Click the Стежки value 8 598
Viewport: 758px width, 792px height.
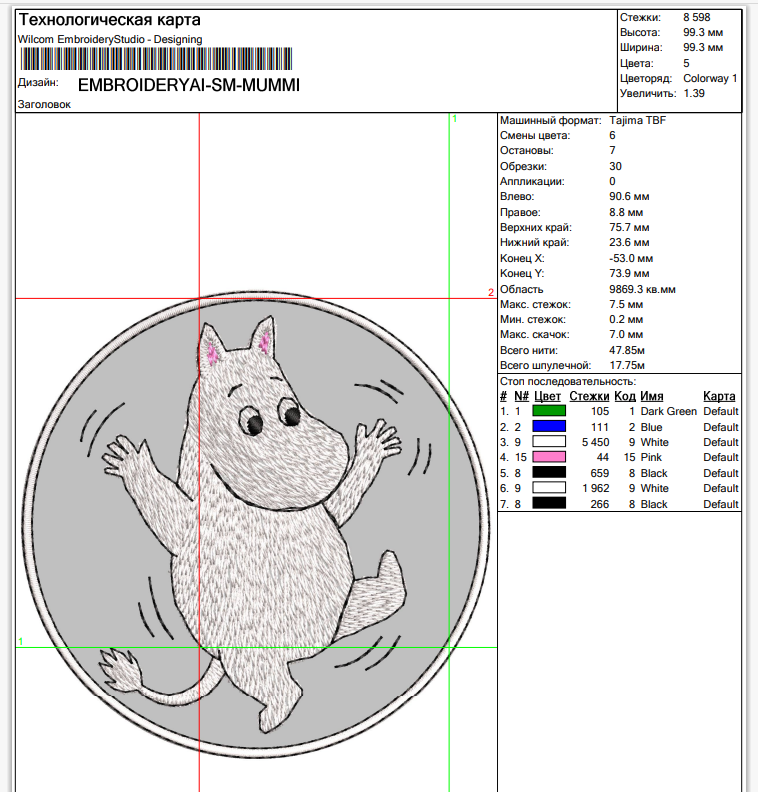[x=696, y=17]
